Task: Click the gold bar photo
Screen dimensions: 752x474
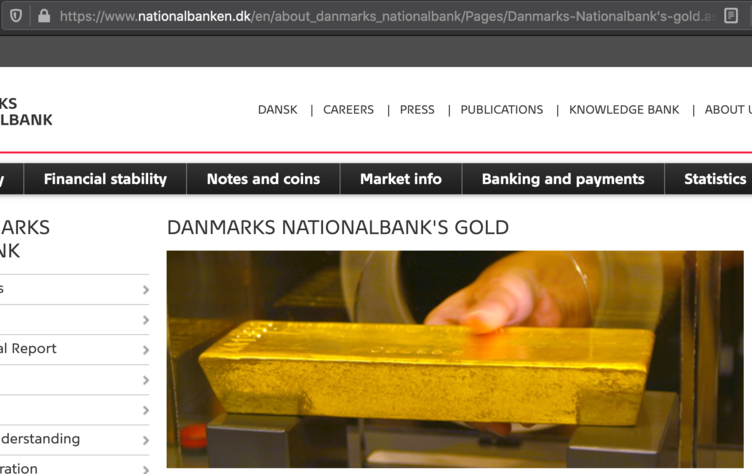Action: coord(455,359)
